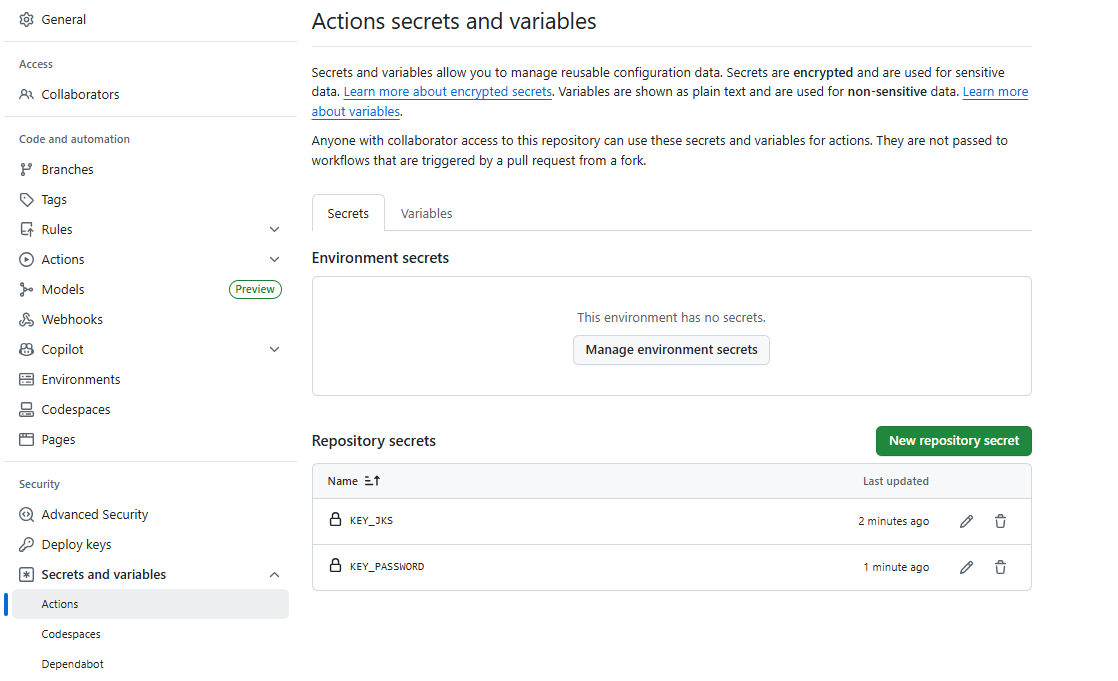
Task: Expand the Actions sidebar chevron
Action: pyautogui.click(x=274, y=259)
